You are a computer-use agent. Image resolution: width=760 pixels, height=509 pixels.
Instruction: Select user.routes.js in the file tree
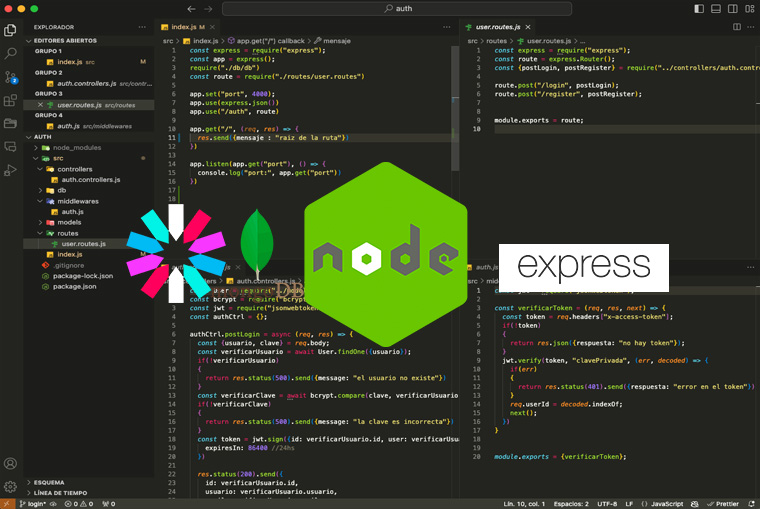83,244
